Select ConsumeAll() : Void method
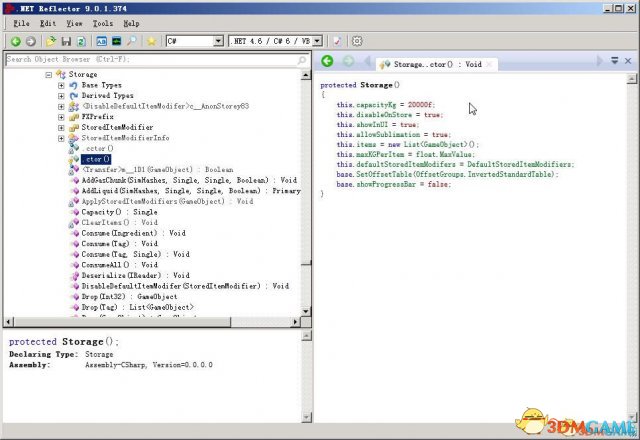Viewport: 640px width, 440px height. [119, 265]
